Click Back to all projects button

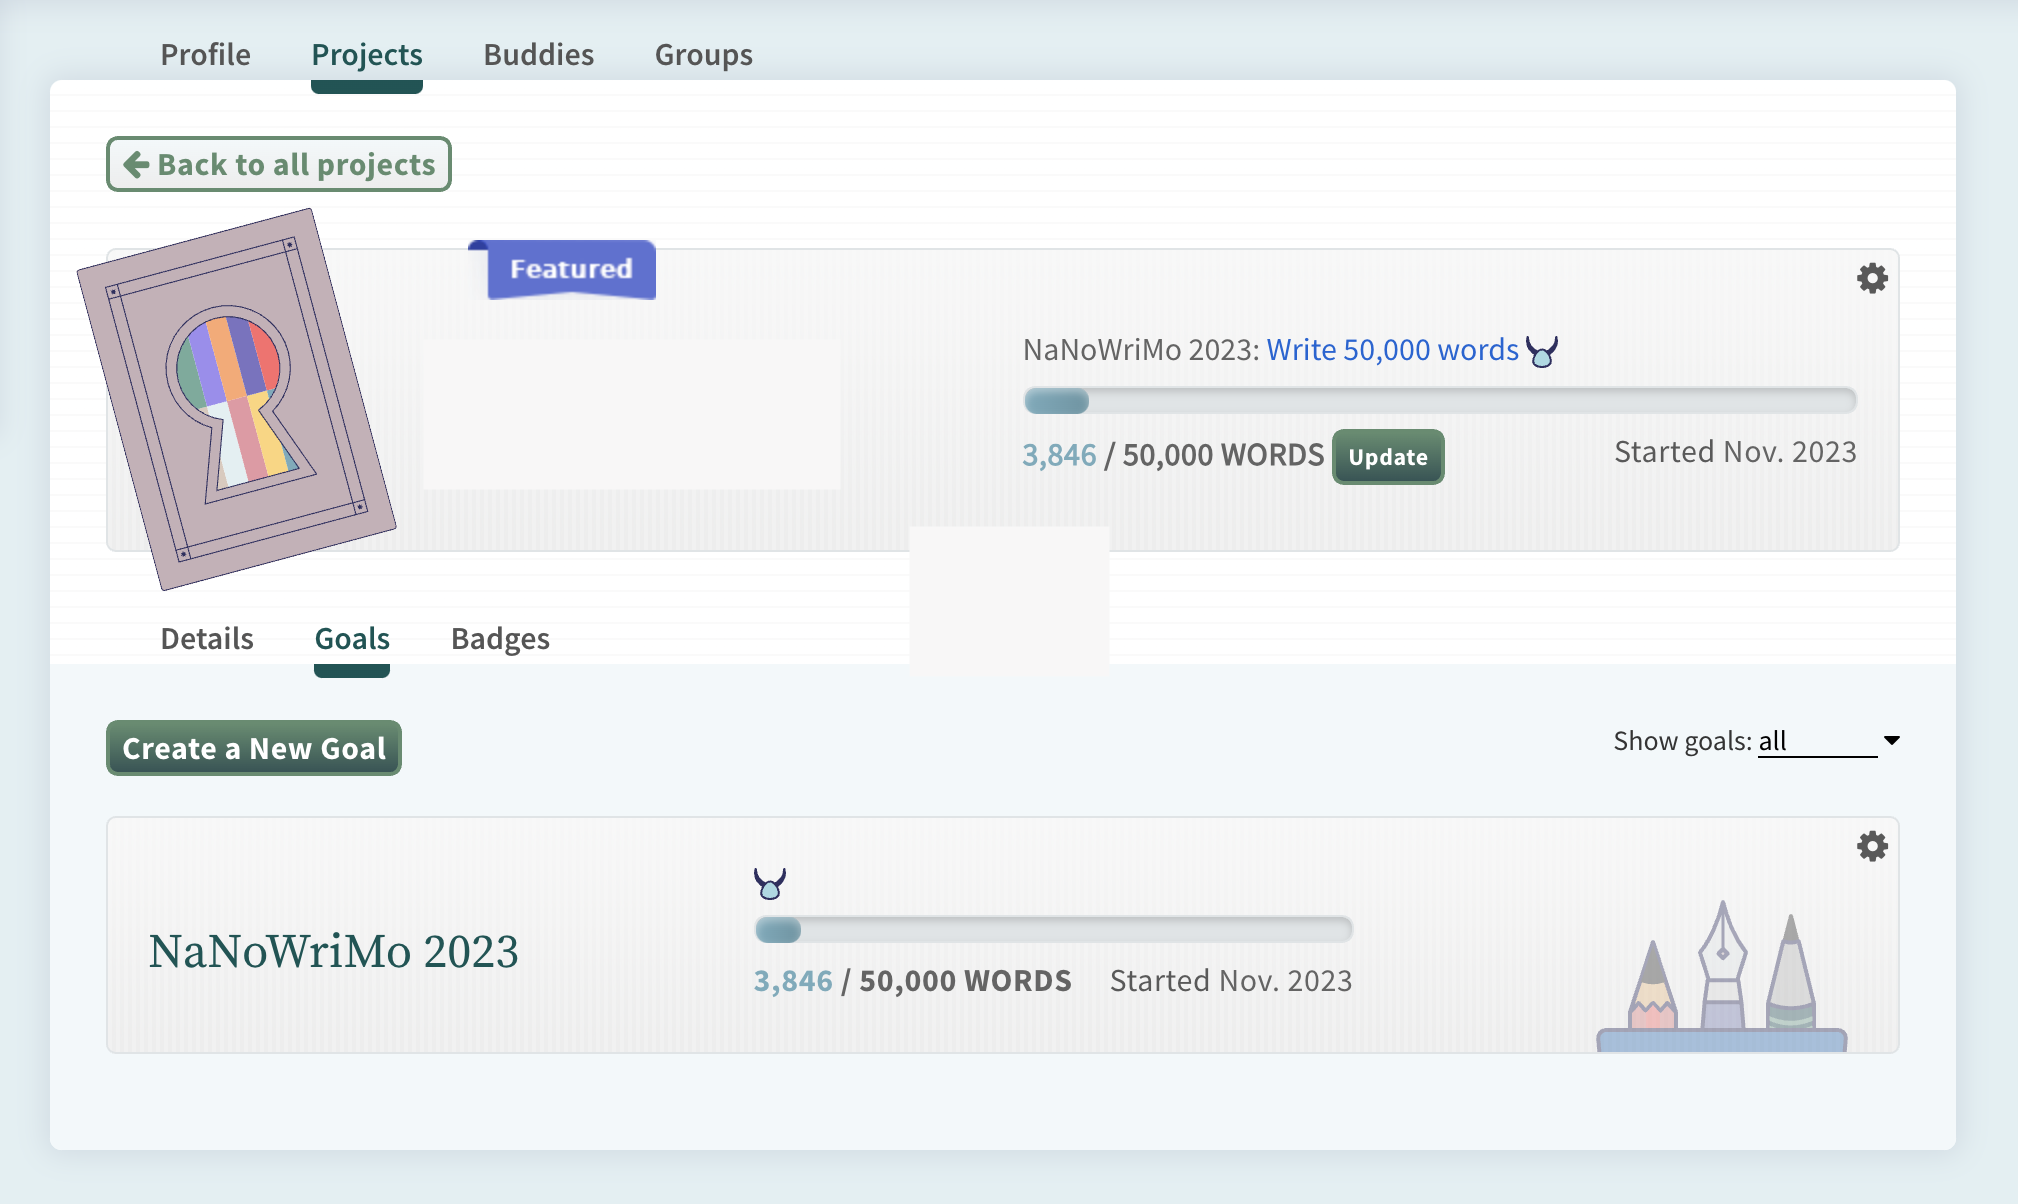(x=279, y=164)
